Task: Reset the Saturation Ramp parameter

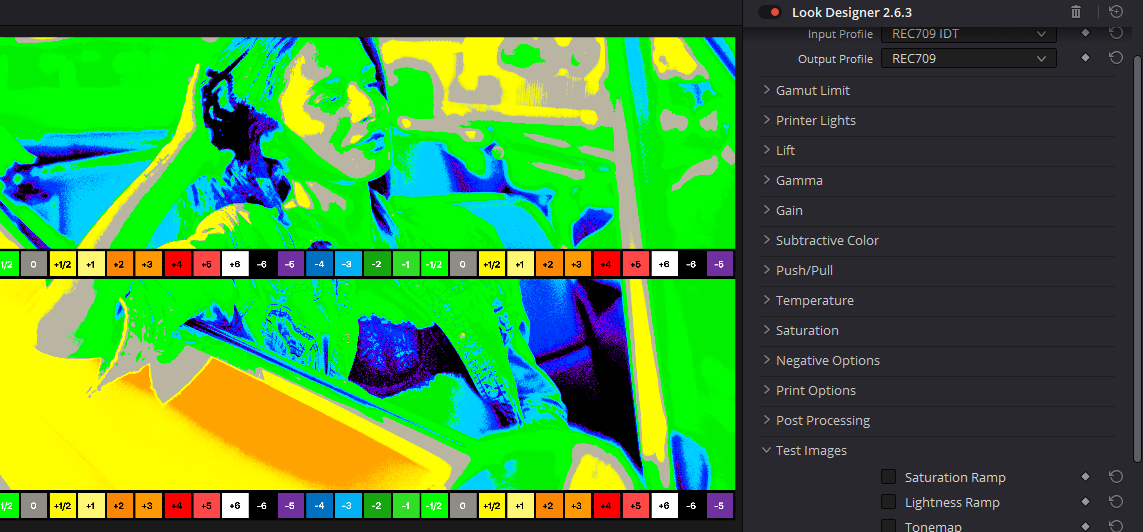Action: coord(1115,477)
